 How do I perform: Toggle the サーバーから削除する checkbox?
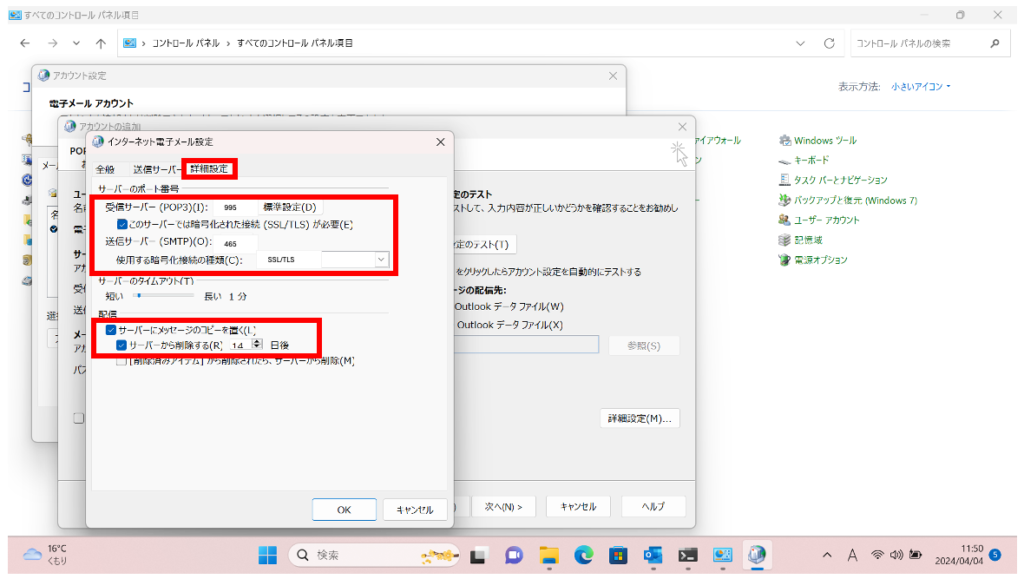tap(122, 345)
